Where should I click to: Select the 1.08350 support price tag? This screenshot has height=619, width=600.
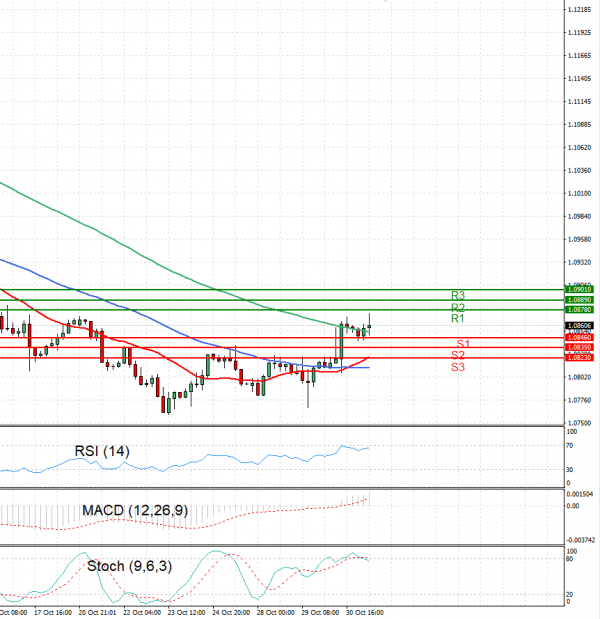pos(579,347)
